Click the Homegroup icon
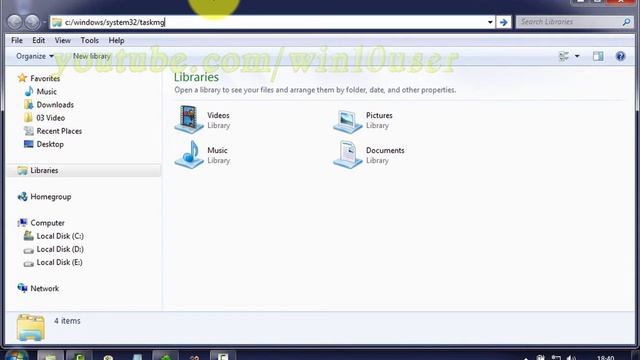 (22, 197)
